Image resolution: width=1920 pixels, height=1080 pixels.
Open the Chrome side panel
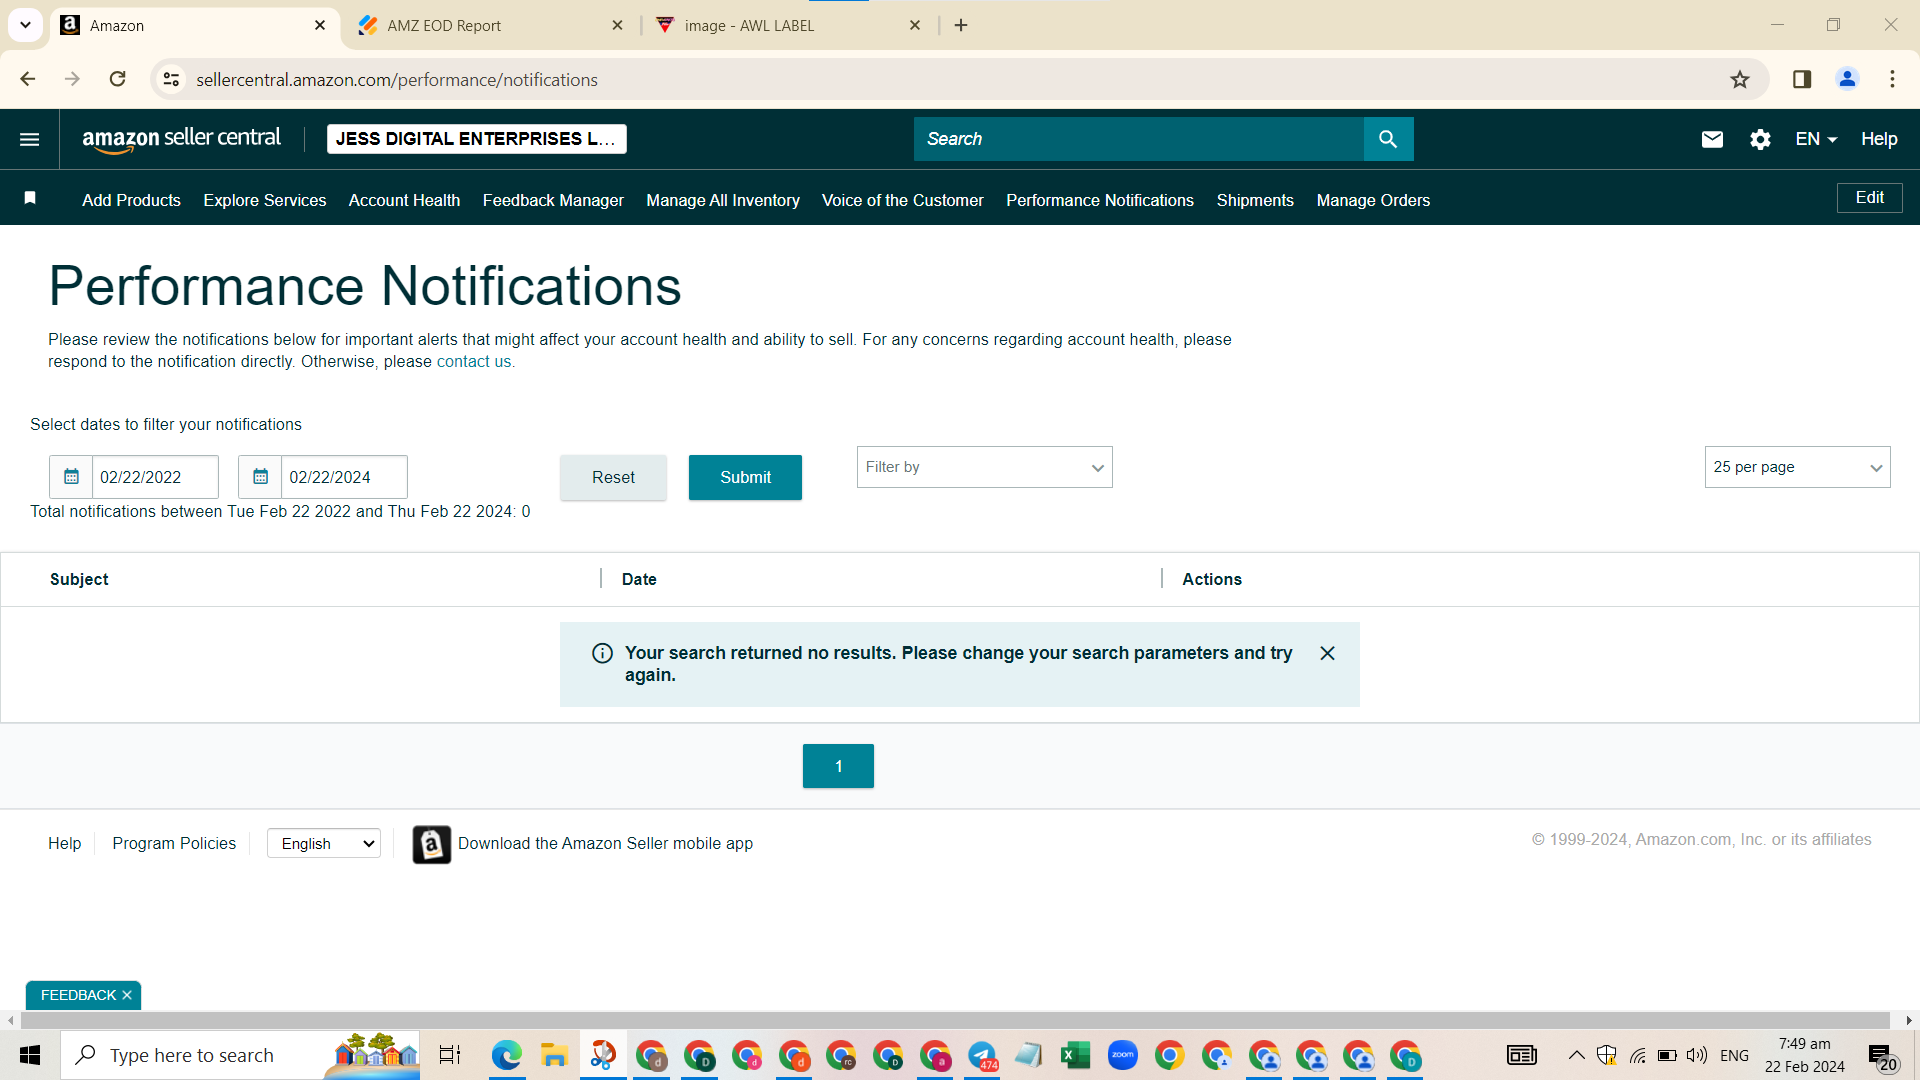[1802, 79]
